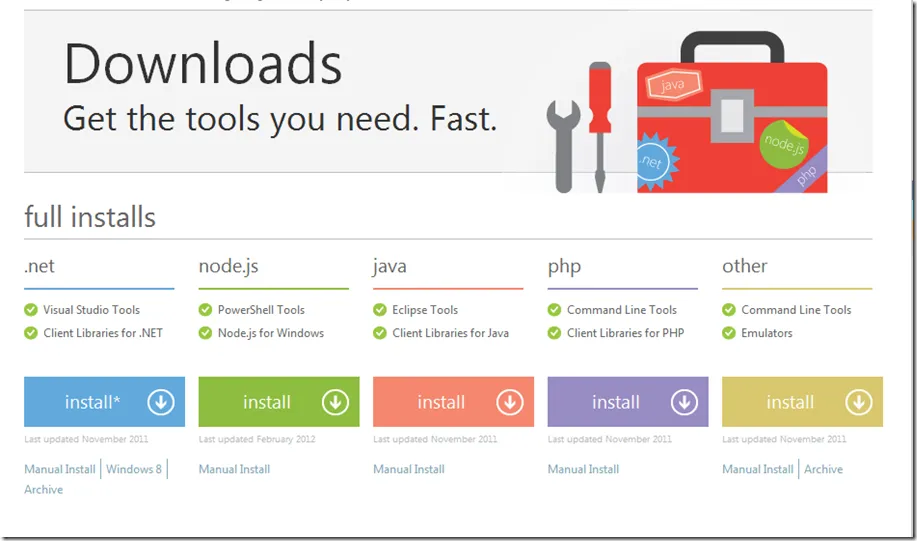
Task: Open the Archive link under .net
Action: (43, 490)
